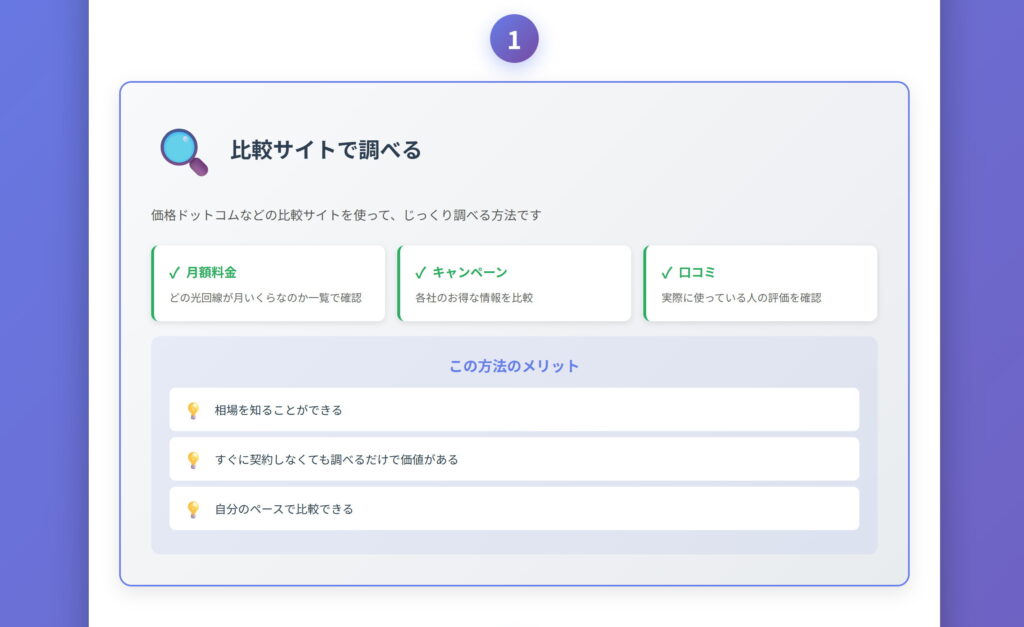This screenshot has height=627, width=1024.
Task: Click the step number 1 circle
Action: coord(514,39)
